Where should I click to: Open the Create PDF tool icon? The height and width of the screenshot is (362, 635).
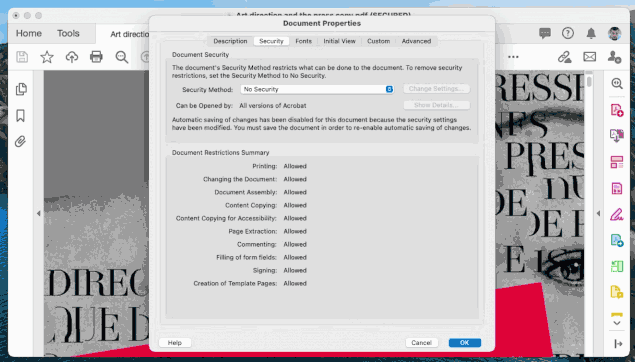[617, 110]
